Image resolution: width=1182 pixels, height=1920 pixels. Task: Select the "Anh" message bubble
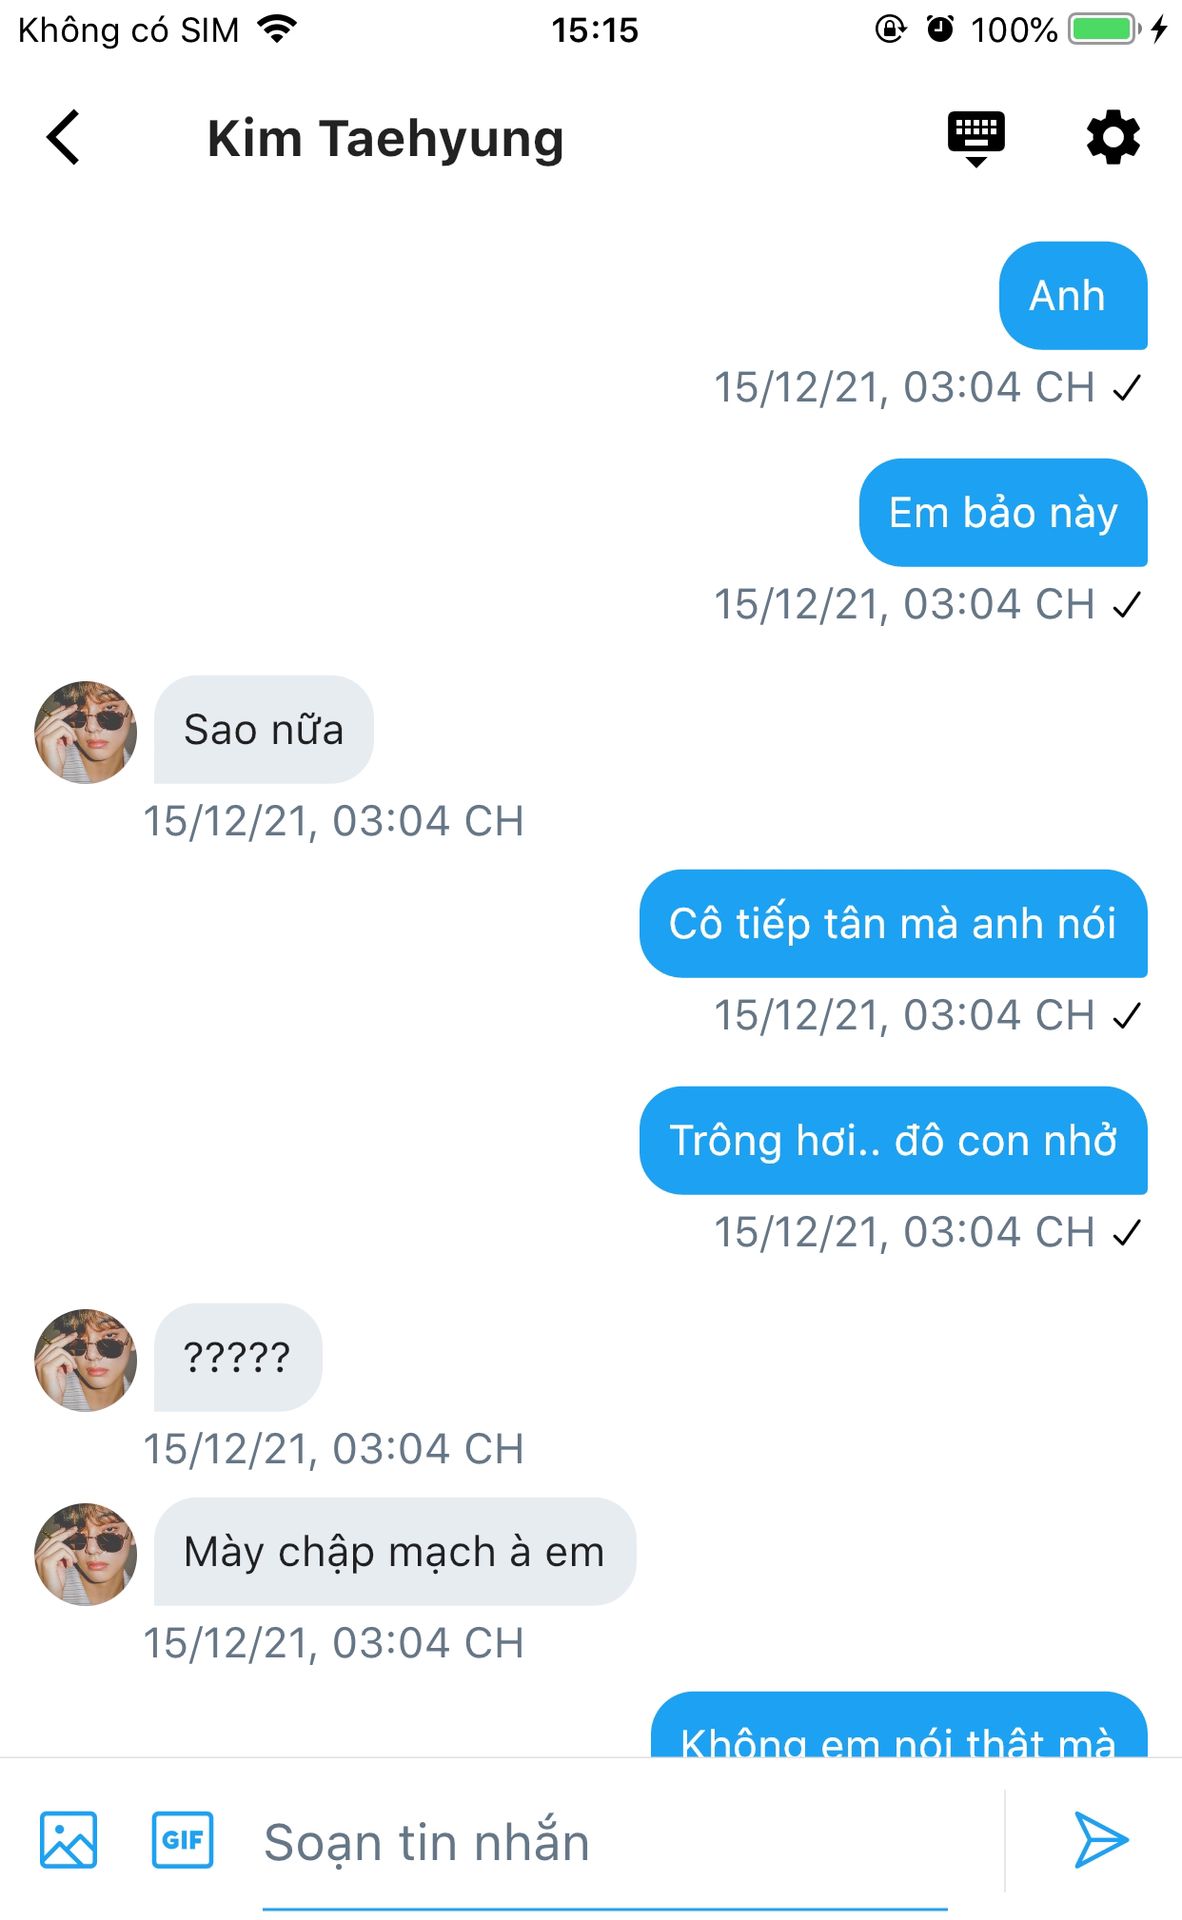(x=1072, y=296)
